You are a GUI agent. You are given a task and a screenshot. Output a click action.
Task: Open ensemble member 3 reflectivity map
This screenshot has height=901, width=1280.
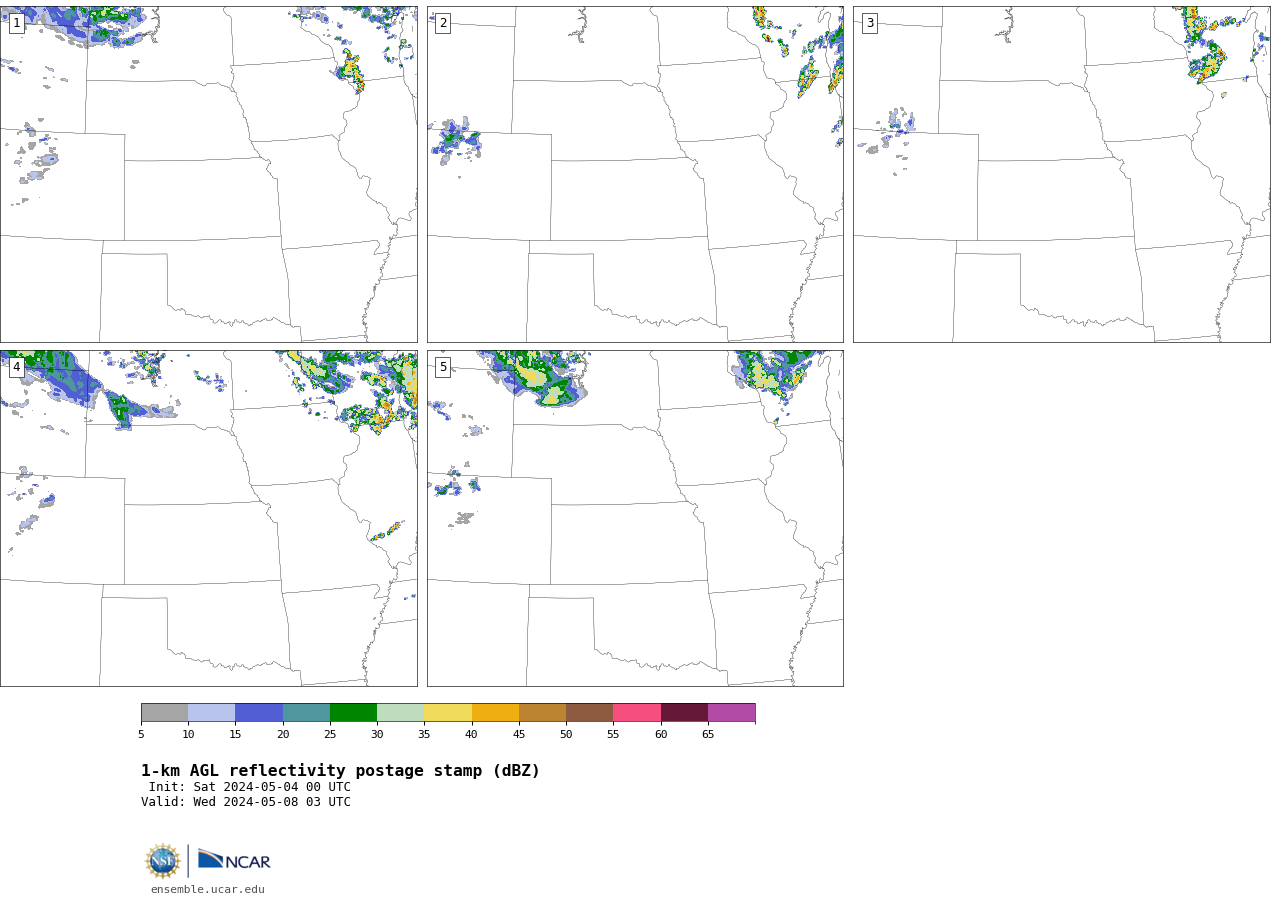tap(1061, 174)
